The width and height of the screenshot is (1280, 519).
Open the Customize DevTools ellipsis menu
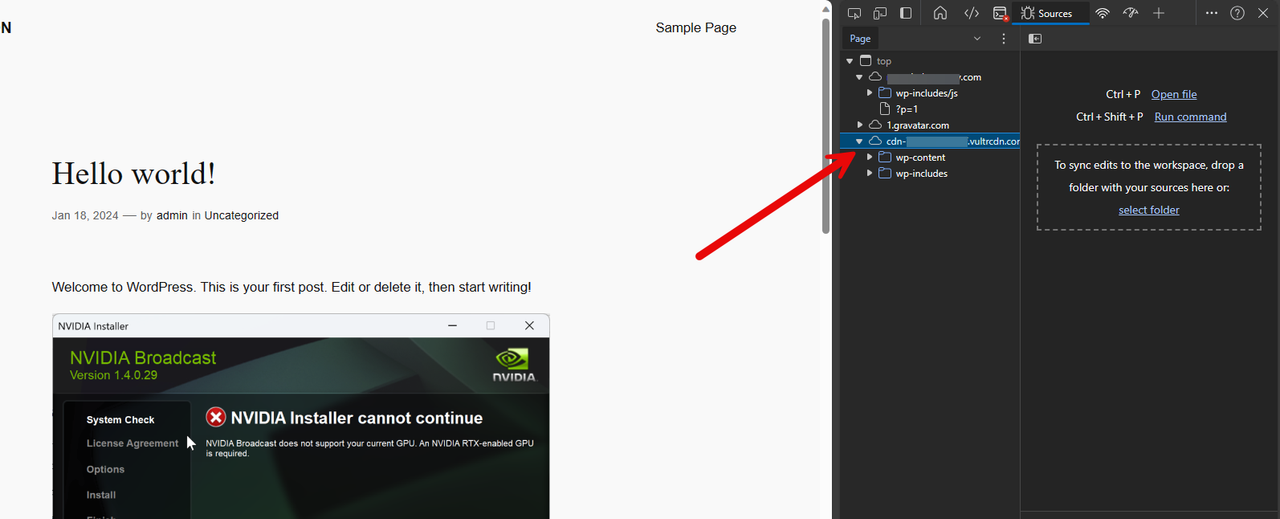1212,13
